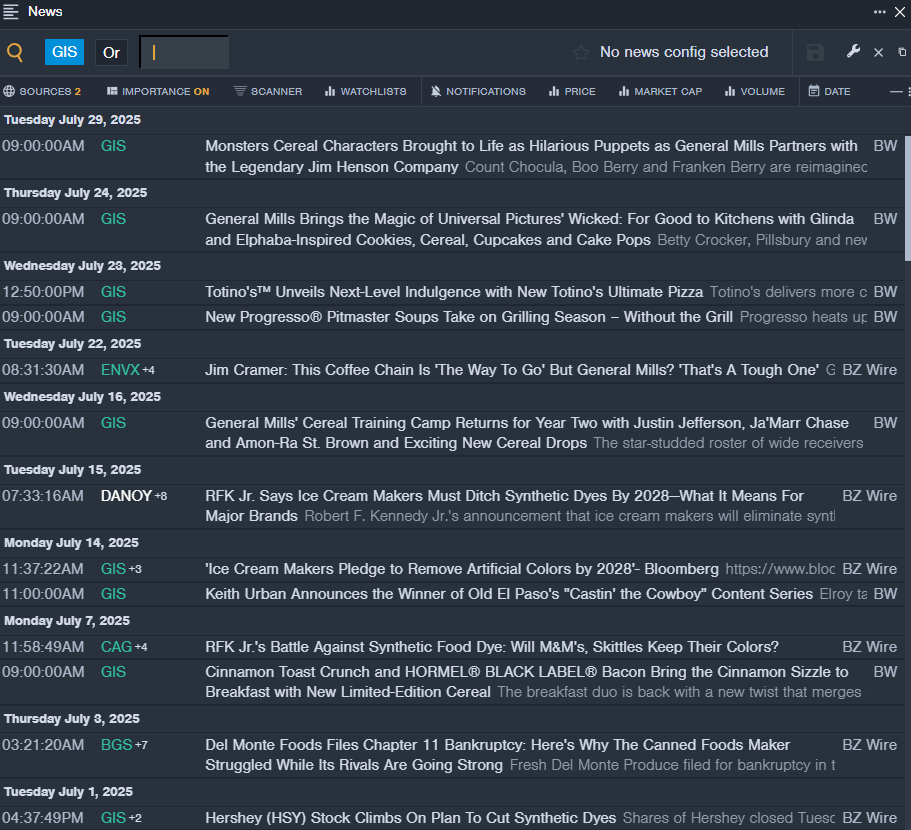Click the pop-out window icon
911x830 pixels.
902,52
